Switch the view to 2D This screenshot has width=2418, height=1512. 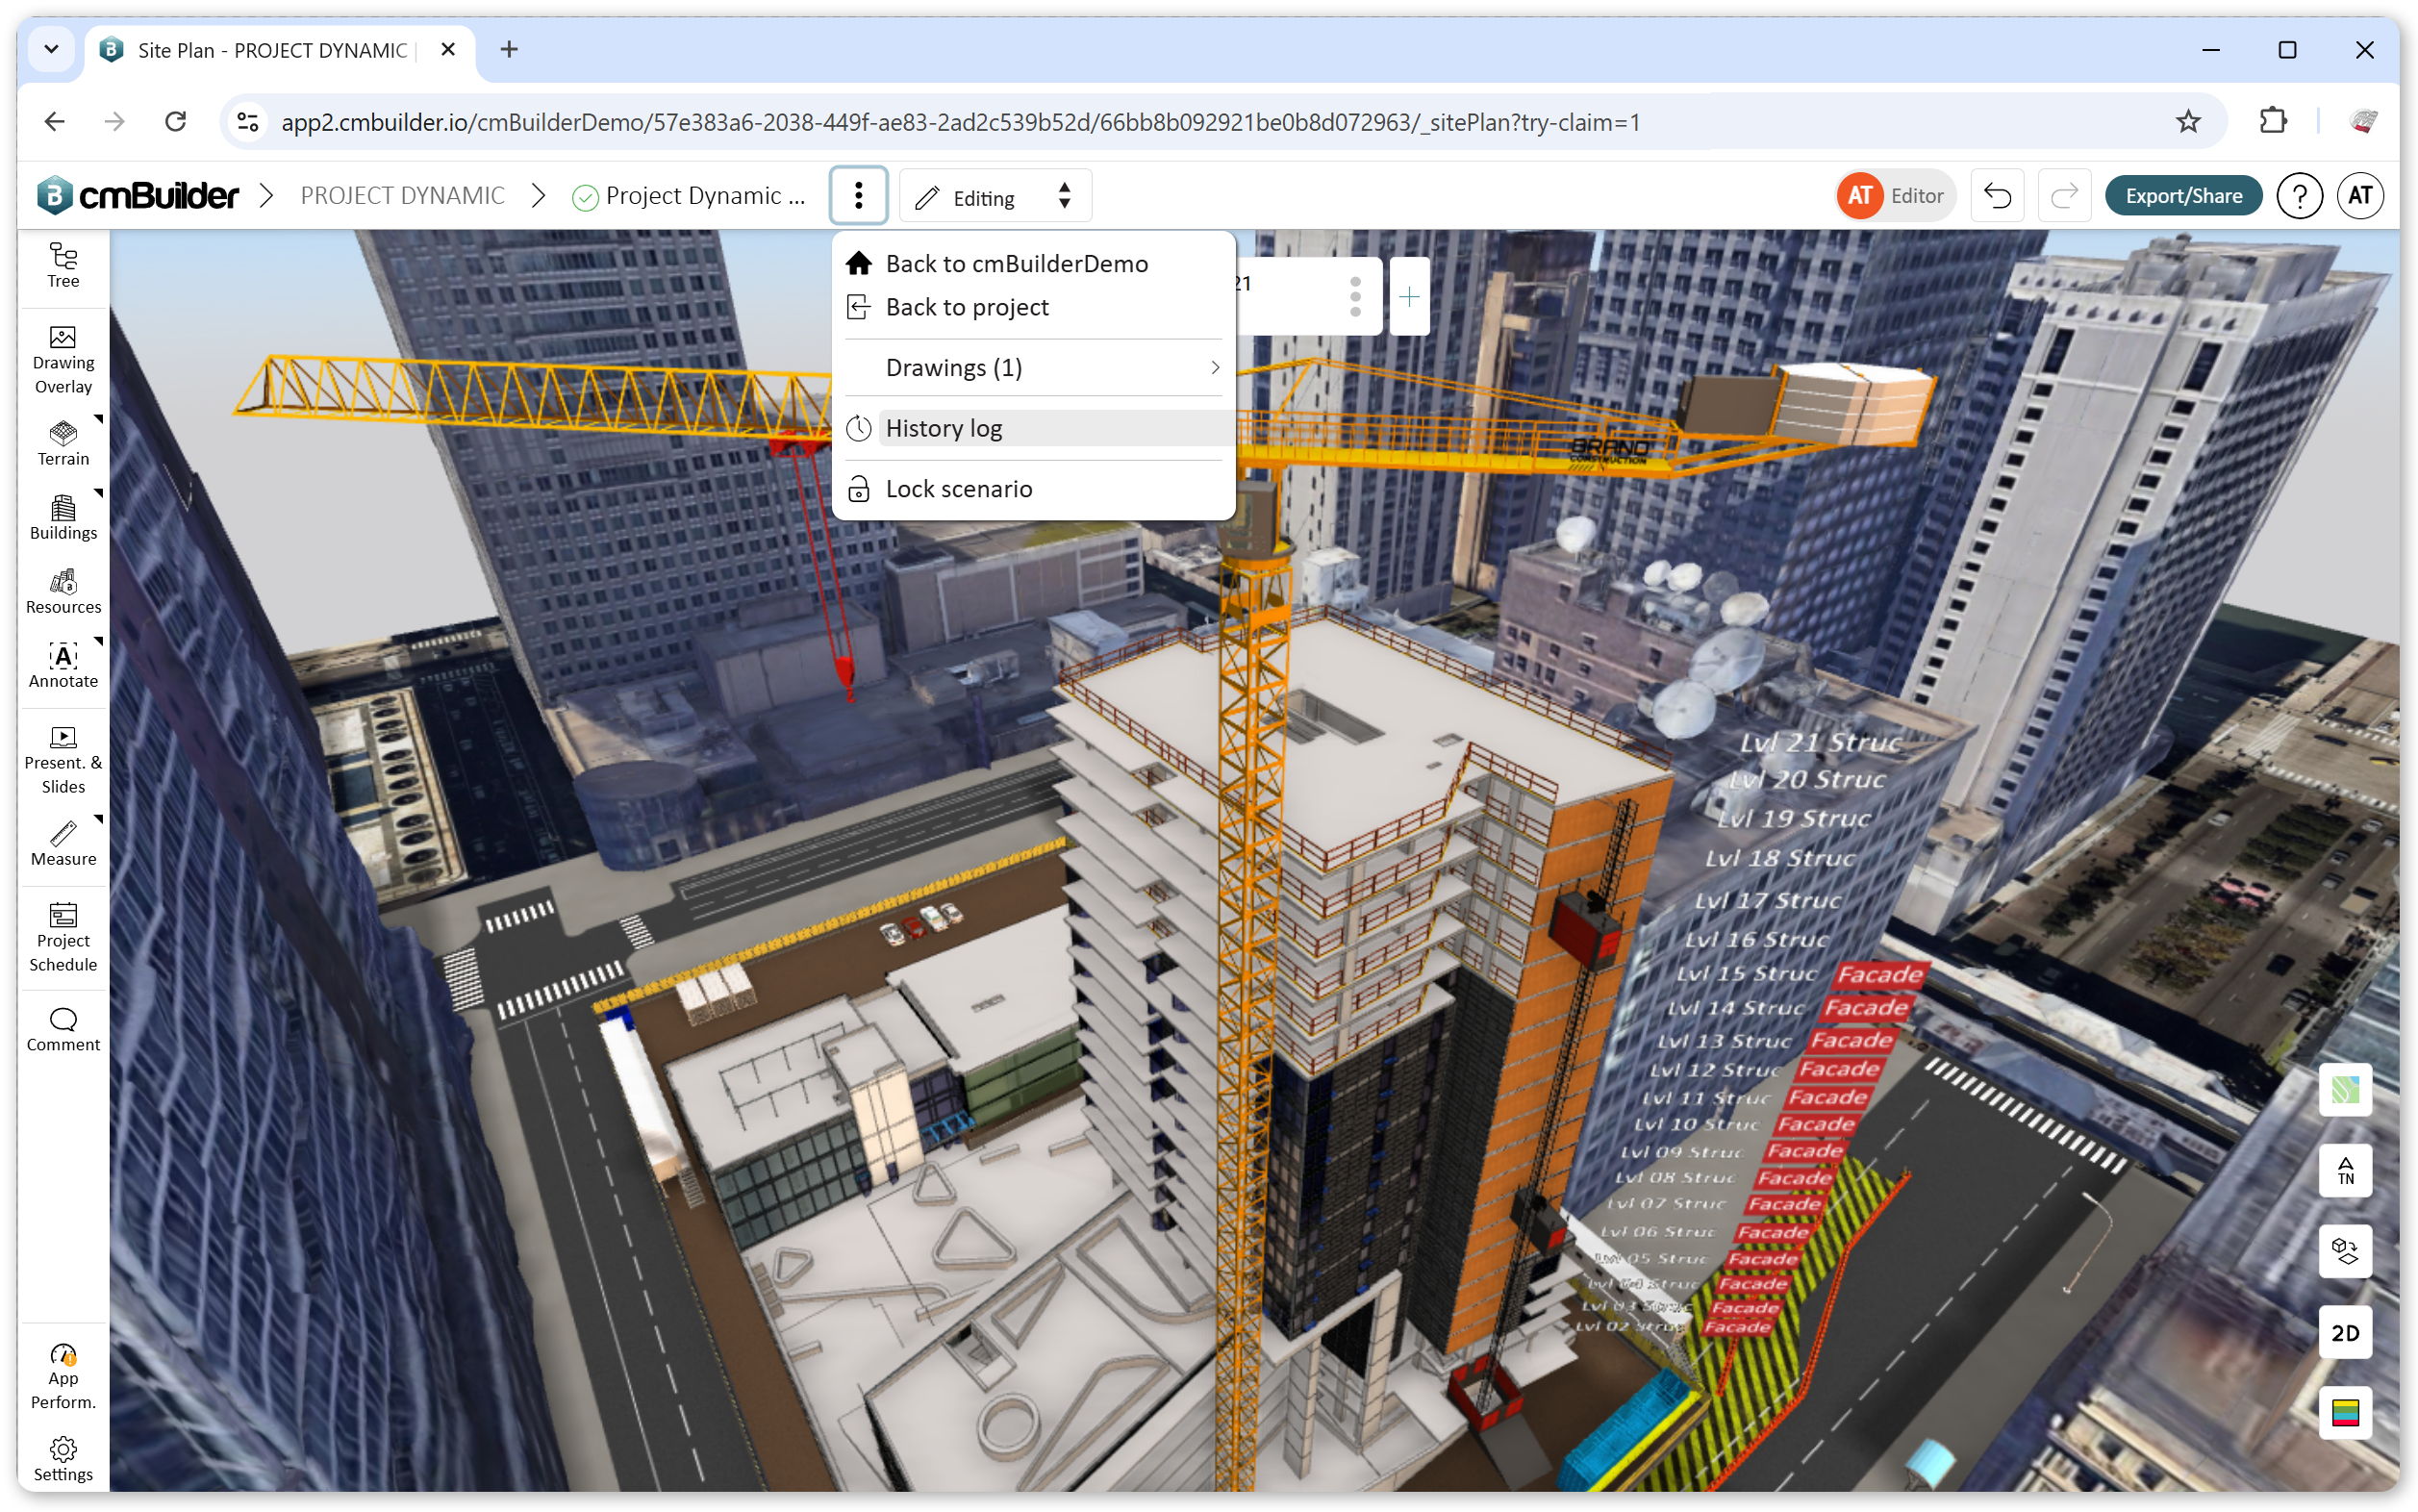click(2344, 1332)
